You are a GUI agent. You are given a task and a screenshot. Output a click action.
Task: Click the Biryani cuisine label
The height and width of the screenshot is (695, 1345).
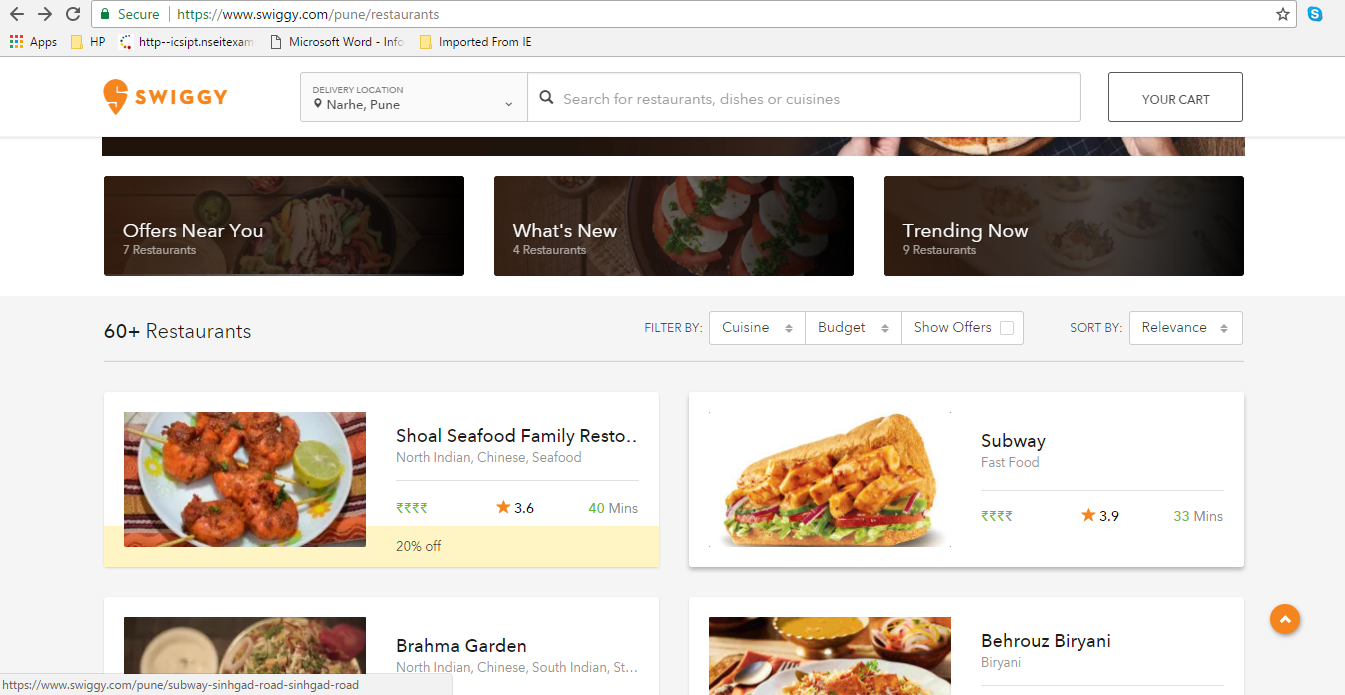click(1001, 662)
